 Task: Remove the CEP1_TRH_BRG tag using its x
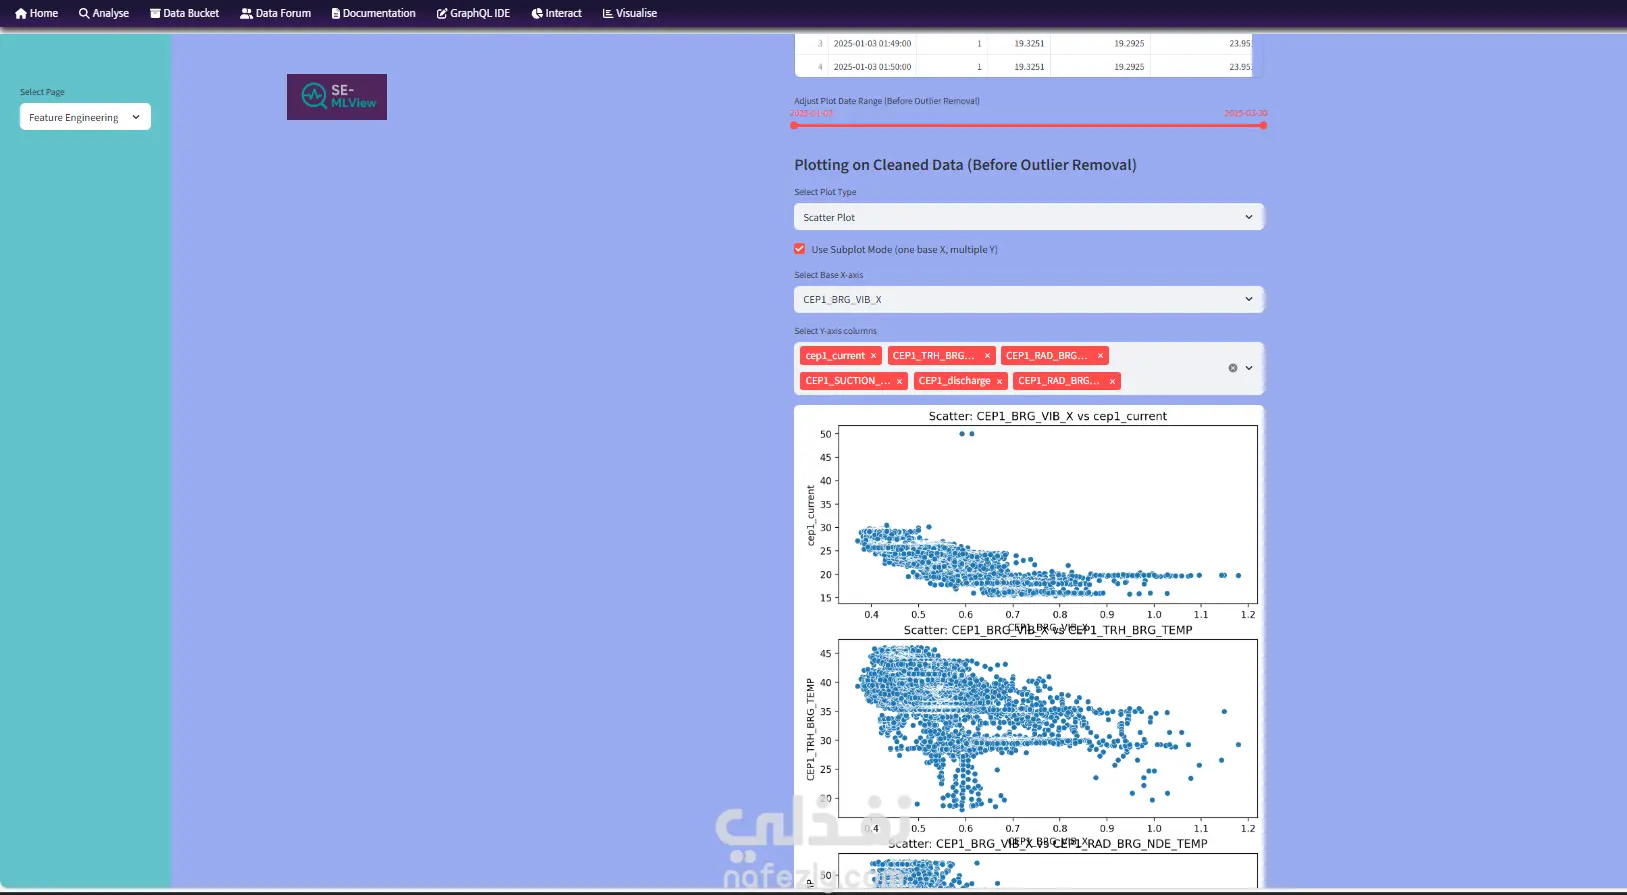(987, 356)
